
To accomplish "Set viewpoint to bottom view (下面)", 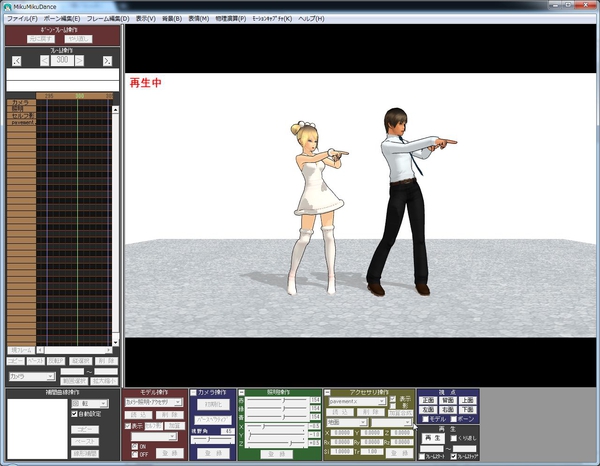I will coord(467,410).
